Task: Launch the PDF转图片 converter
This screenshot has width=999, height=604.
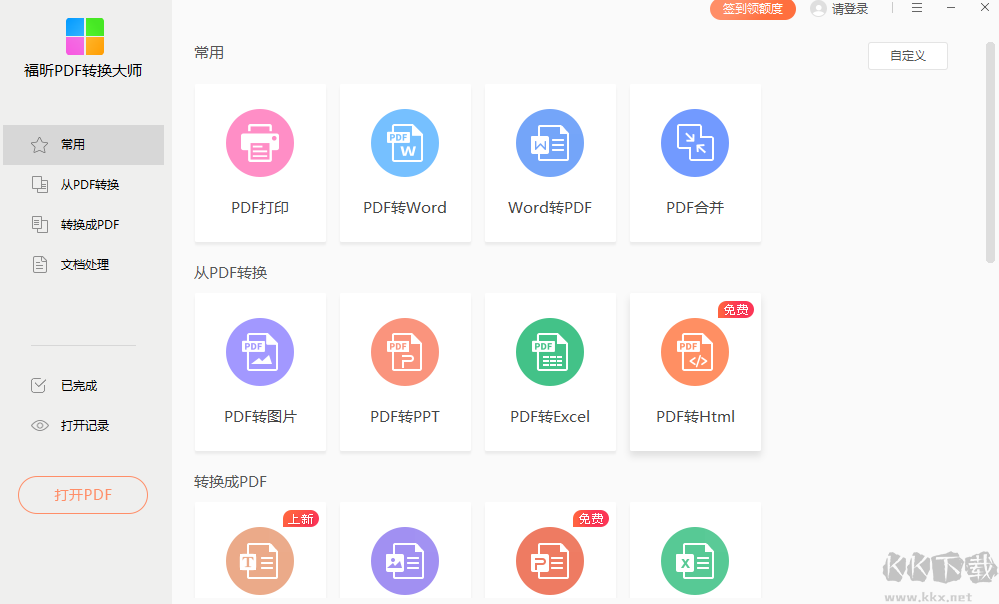Action: [260, 372]
